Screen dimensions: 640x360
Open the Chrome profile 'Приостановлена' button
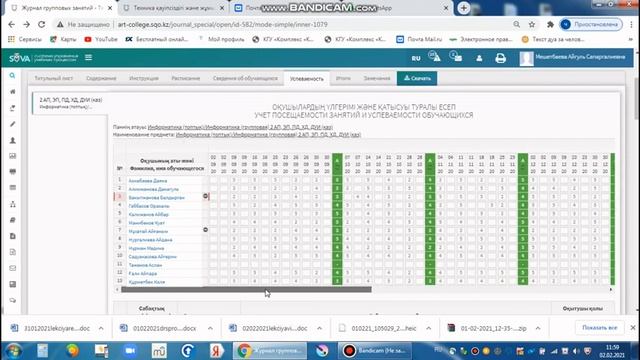[x=591, y=24]
